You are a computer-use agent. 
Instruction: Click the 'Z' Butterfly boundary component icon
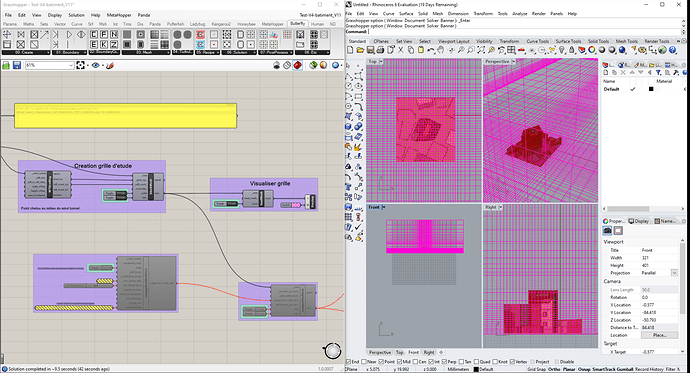pyautogui.click(x=114, y=44)
